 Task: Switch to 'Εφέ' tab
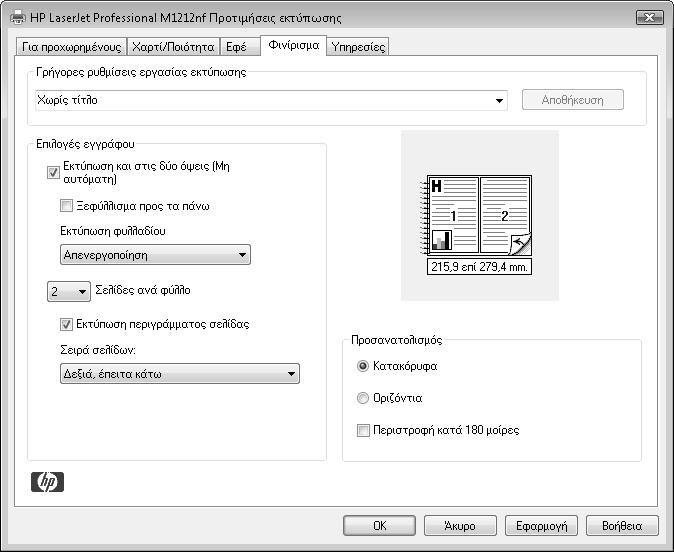[x=240, y=47]
